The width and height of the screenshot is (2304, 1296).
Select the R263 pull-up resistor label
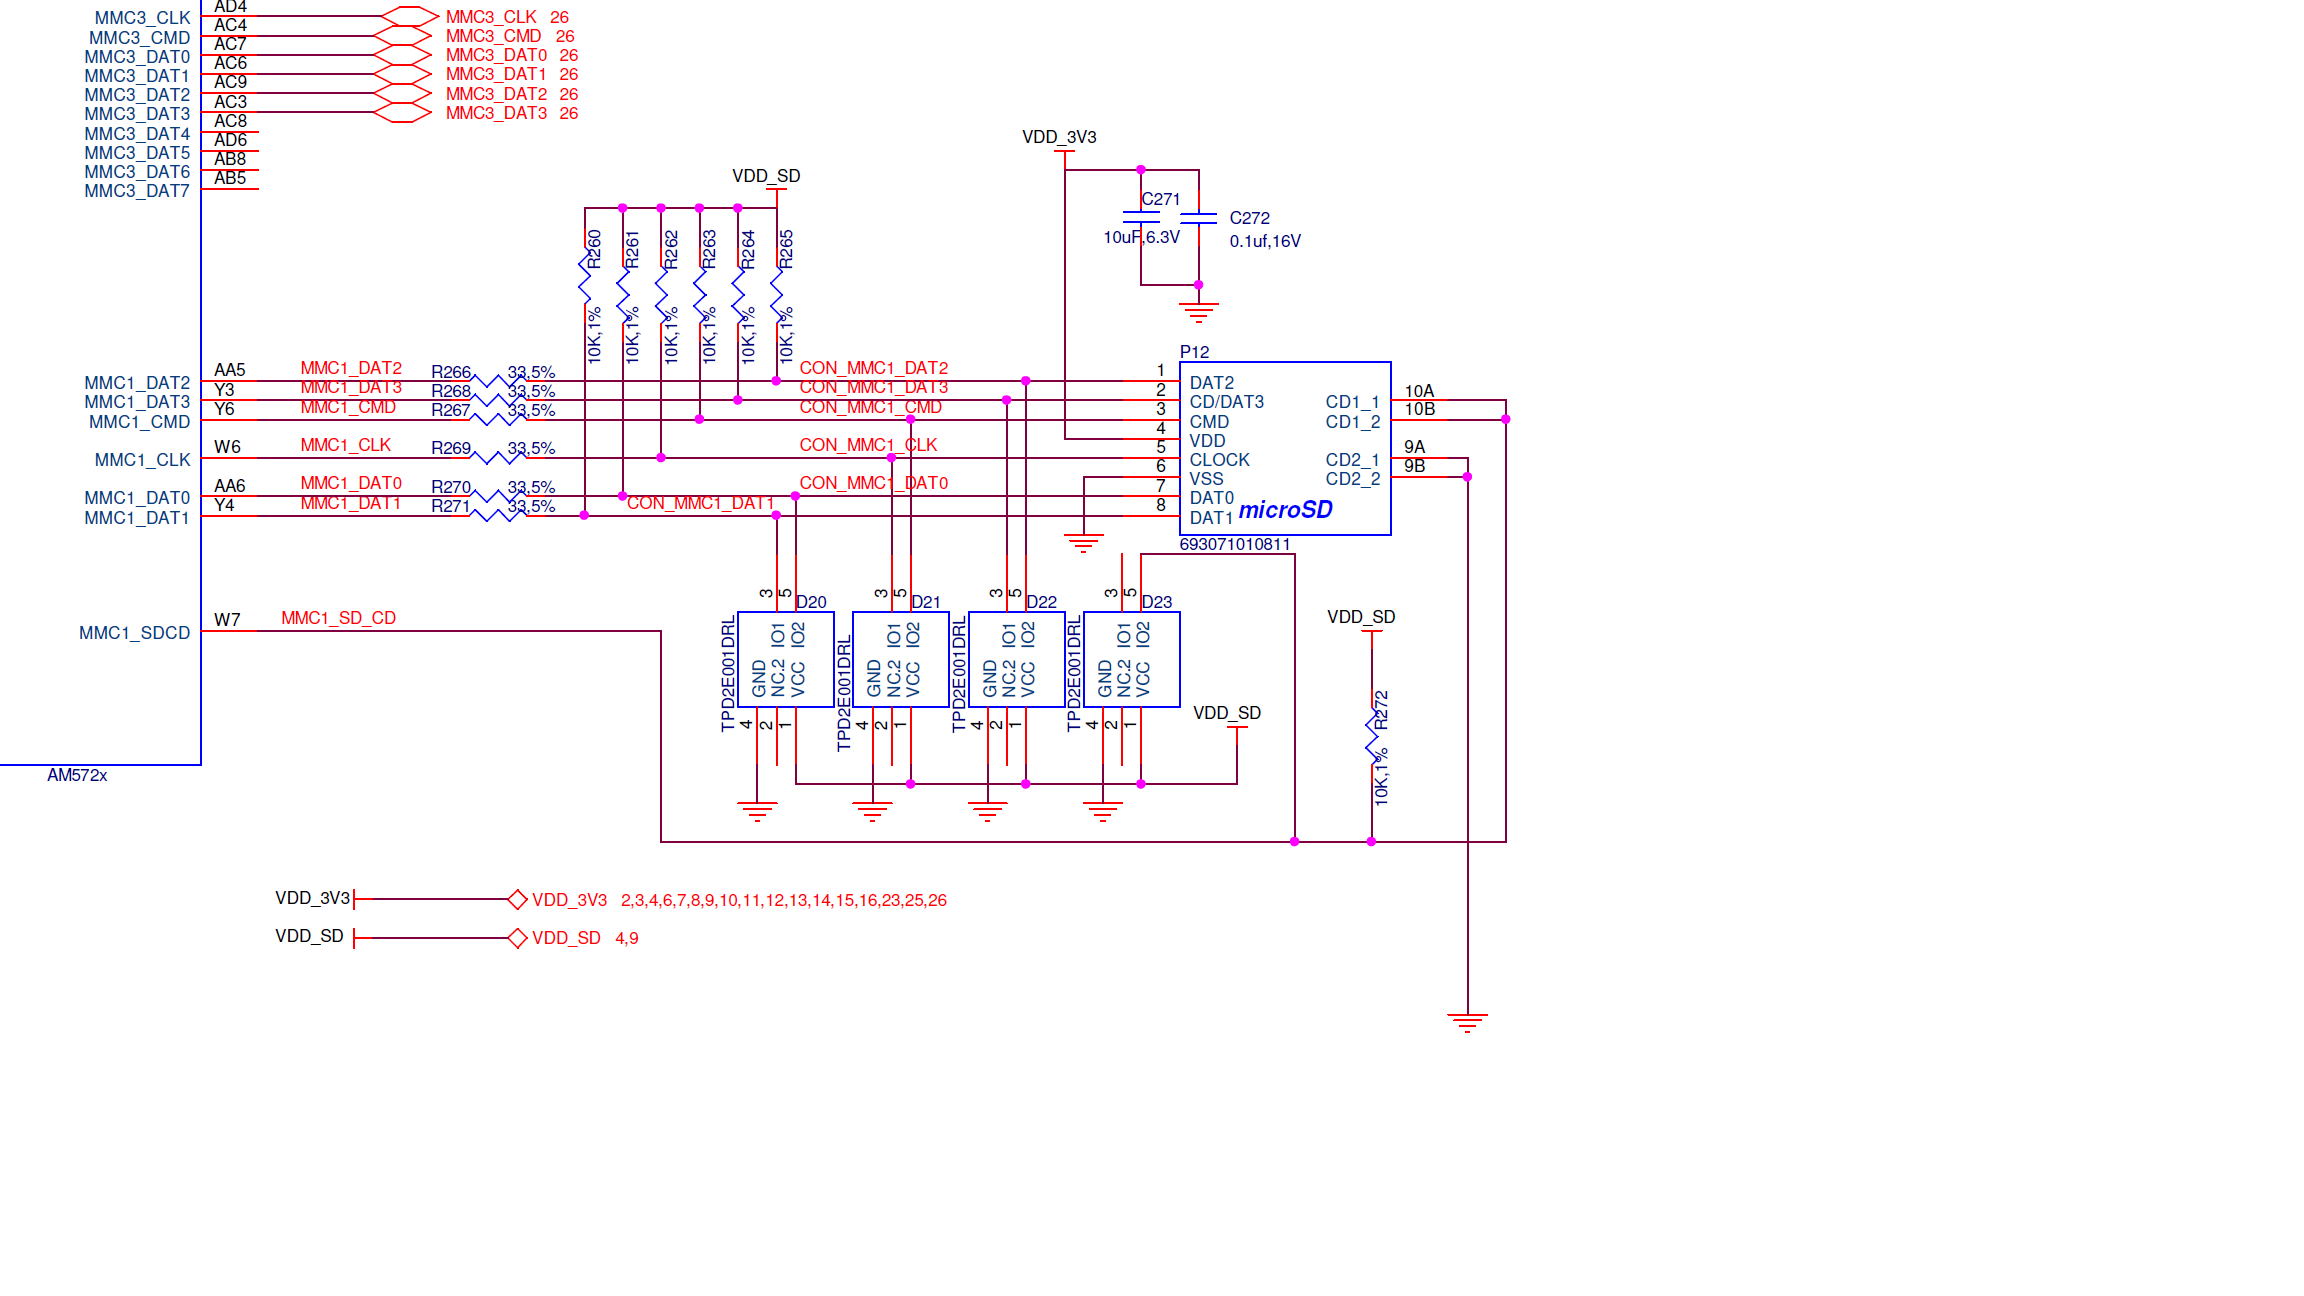click(x=709, y=249)
